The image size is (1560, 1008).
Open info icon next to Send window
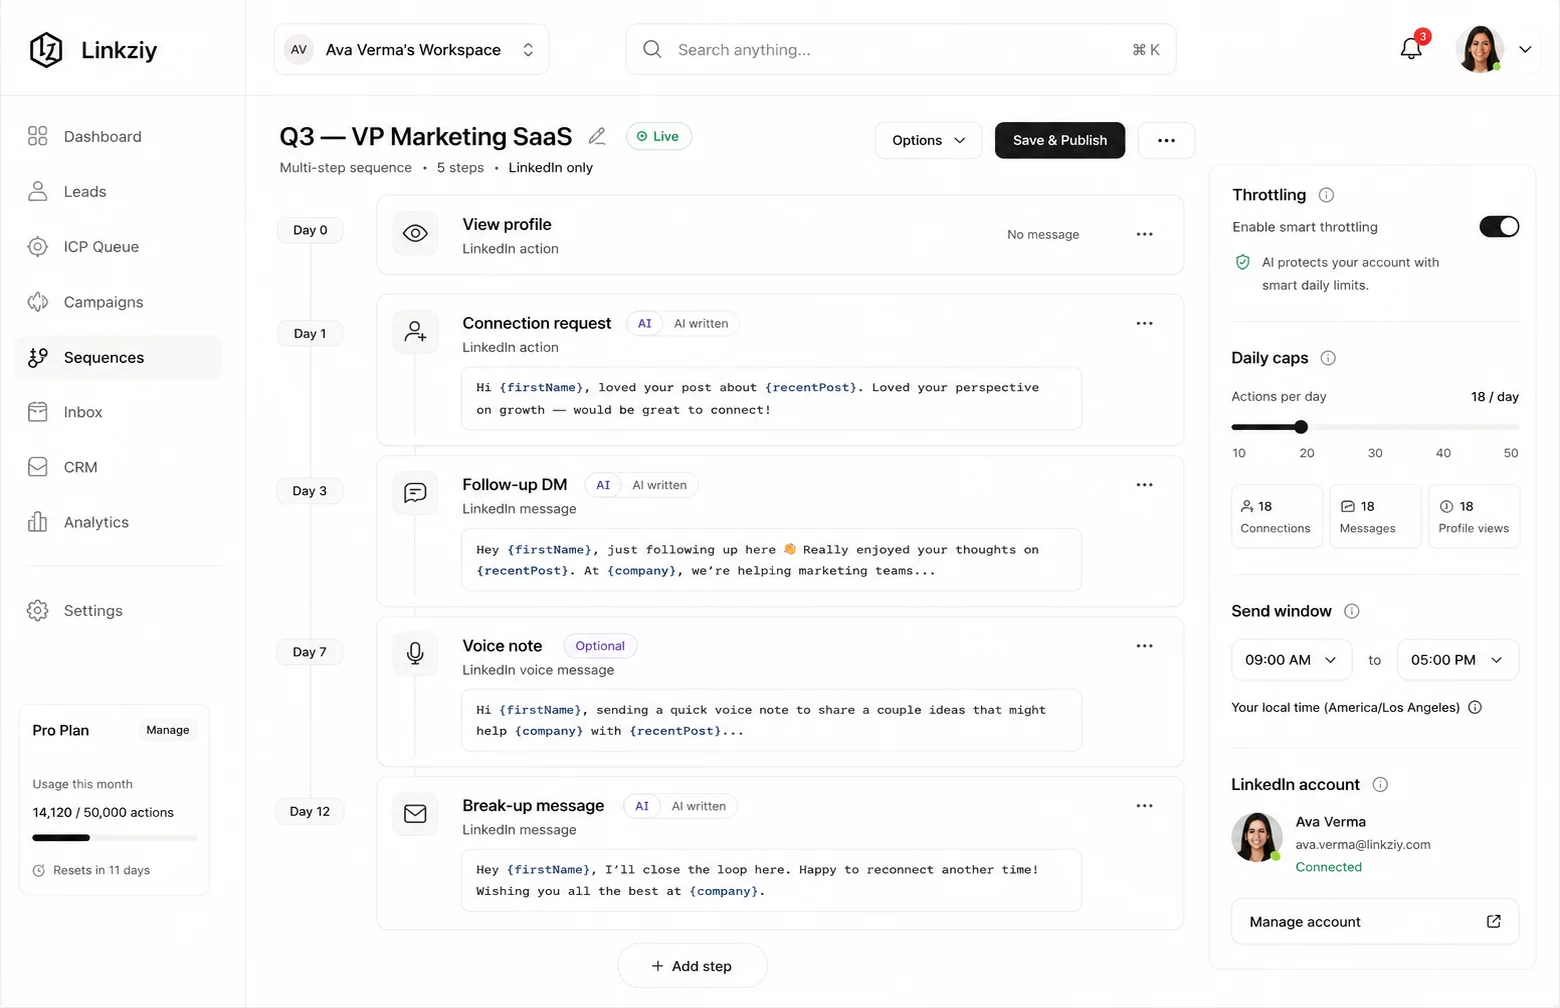pyautogui.click(x=1351, y=611)
